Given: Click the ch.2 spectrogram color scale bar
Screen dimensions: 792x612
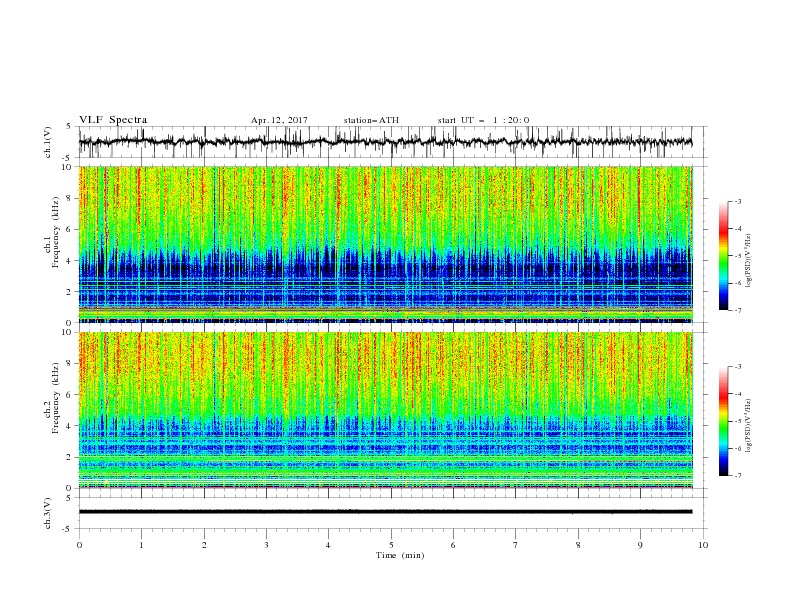Looking at the screenshot, I should (x=723, y=421).
